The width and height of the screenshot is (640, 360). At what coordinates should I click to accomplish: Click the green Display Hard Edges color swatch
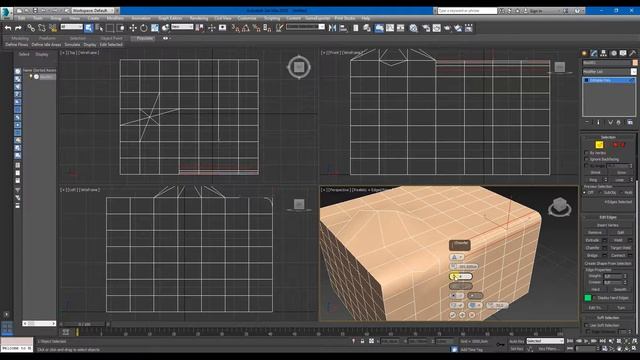588,298
